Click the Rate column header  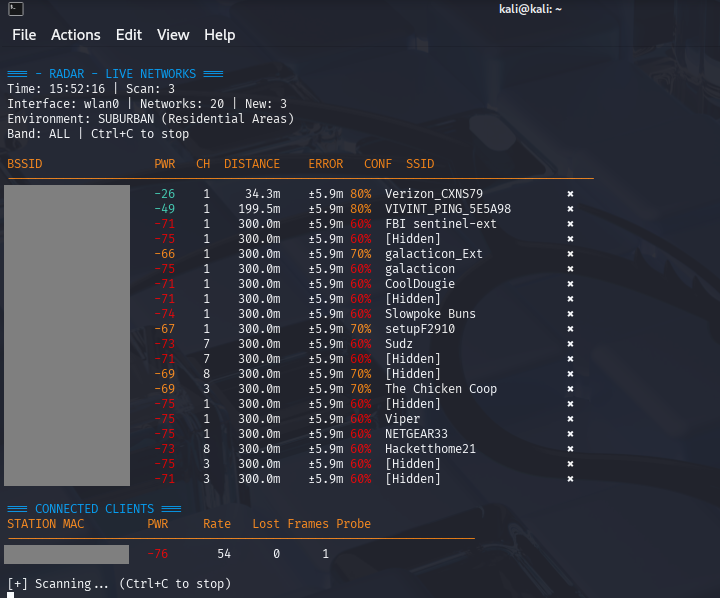click(217, 524)
